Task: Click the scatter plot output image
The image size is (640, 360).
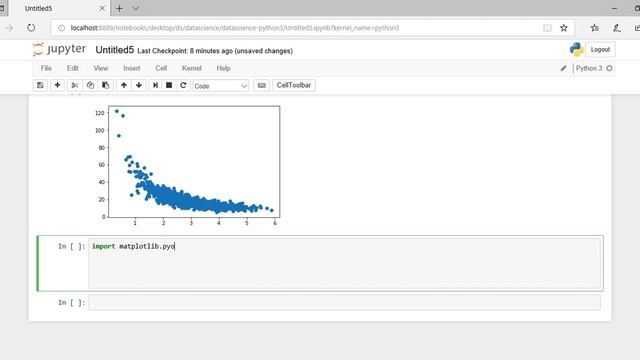Action: pos(187,165)
